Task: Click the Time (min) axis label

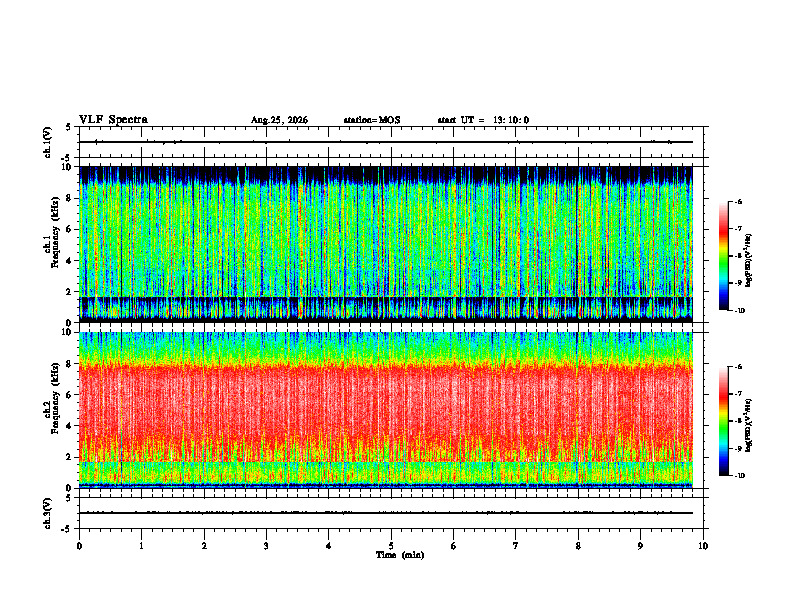Action: [400, 555]
